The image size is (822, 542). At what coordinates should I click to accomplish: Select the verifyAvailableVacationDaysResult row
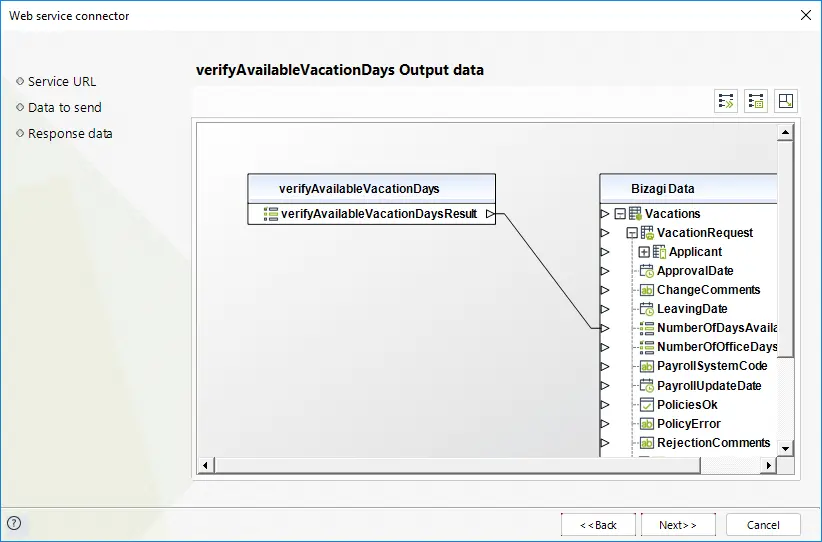coord(372,214)
